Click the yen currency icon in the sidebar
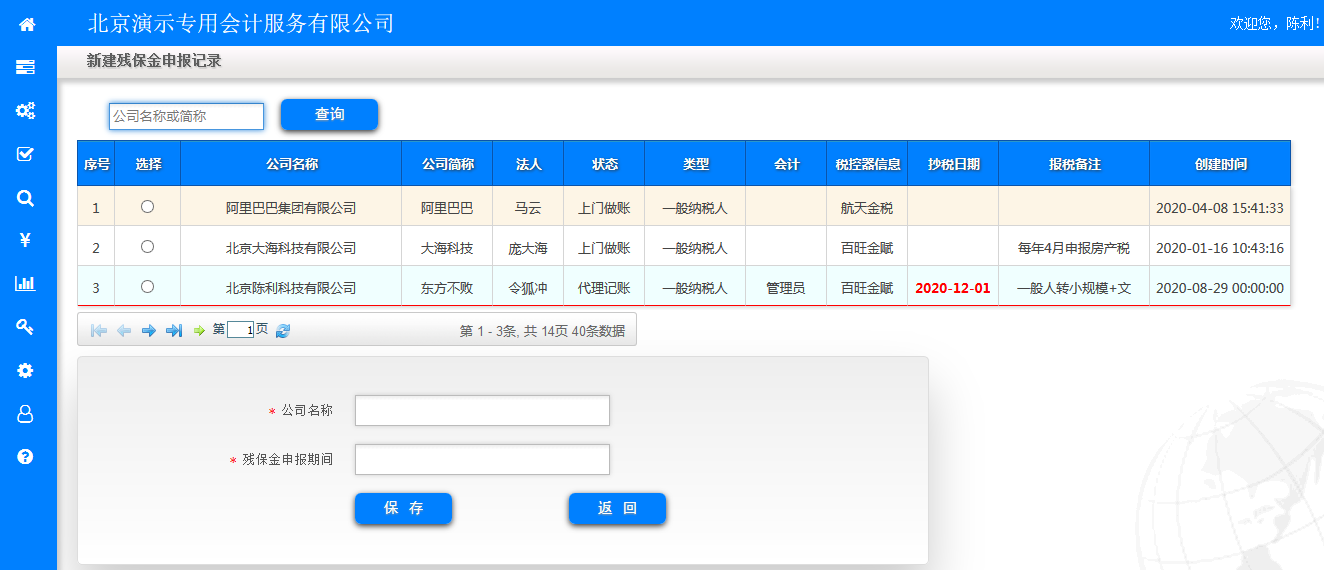The width and height of the screenshot is (1324, 570). (26, 240)
